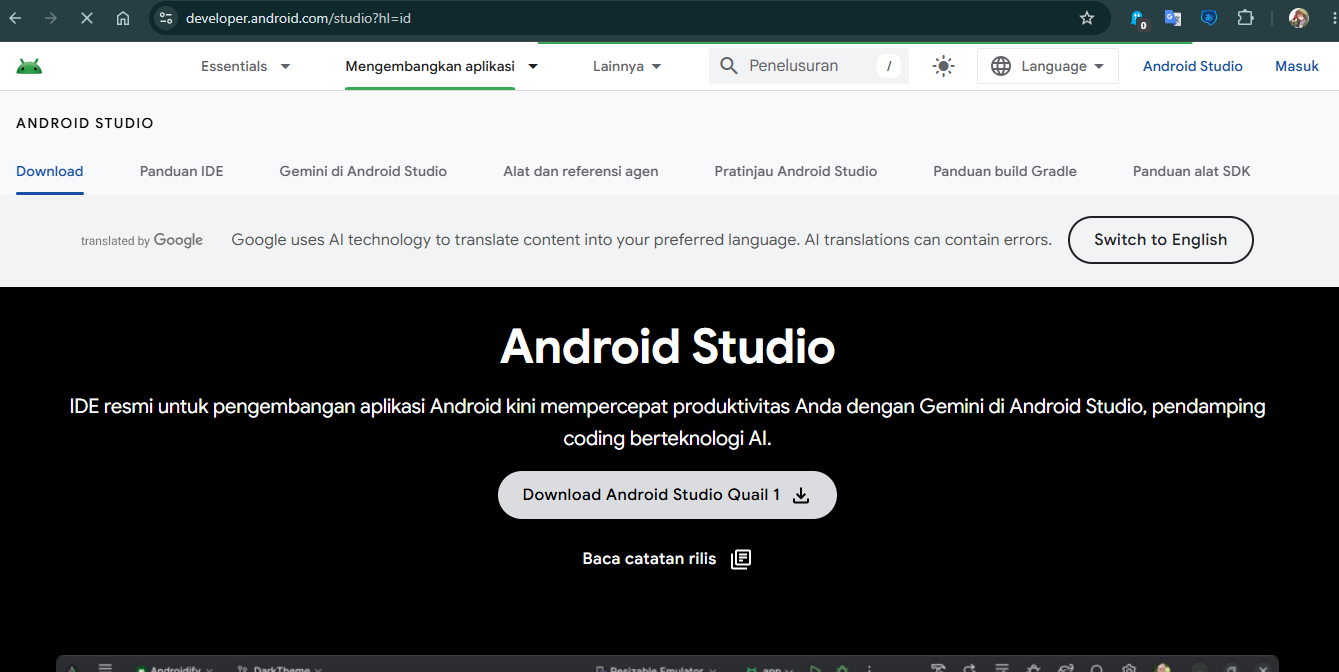Open the Language dropdown

pyautogui.click(x=1048, y=66)
